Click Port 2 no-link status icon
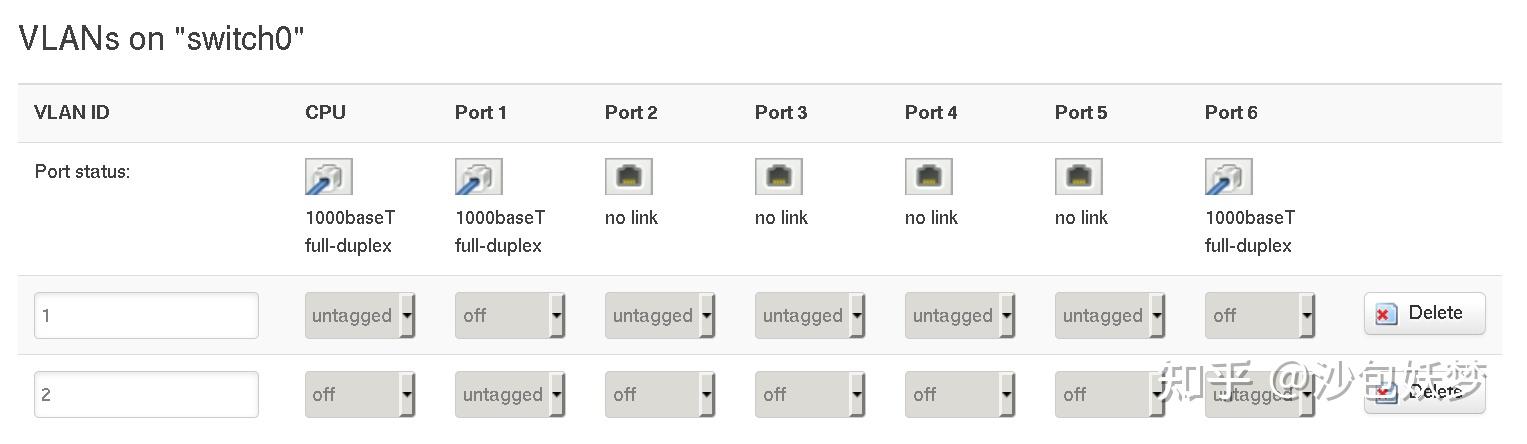Image resolution: width=1527 pixels, height=444 pixels. pyautogui.click(x=628, y=177)
